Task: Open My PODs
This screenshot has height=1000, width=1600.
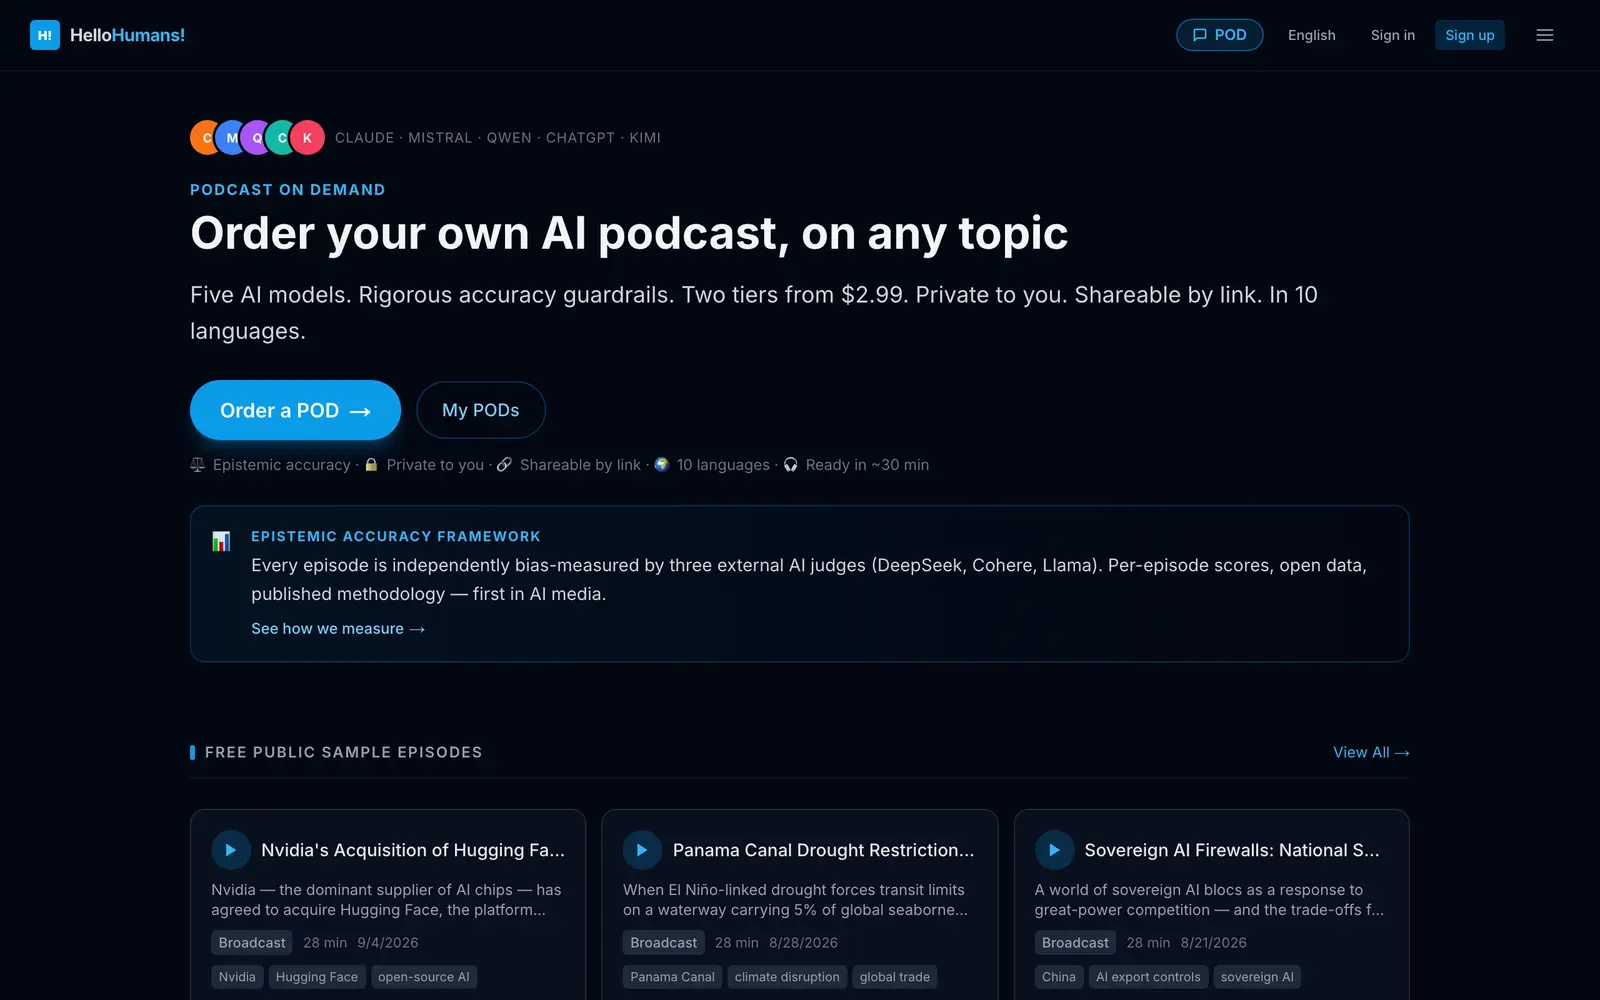Action: tap(480, 410)
